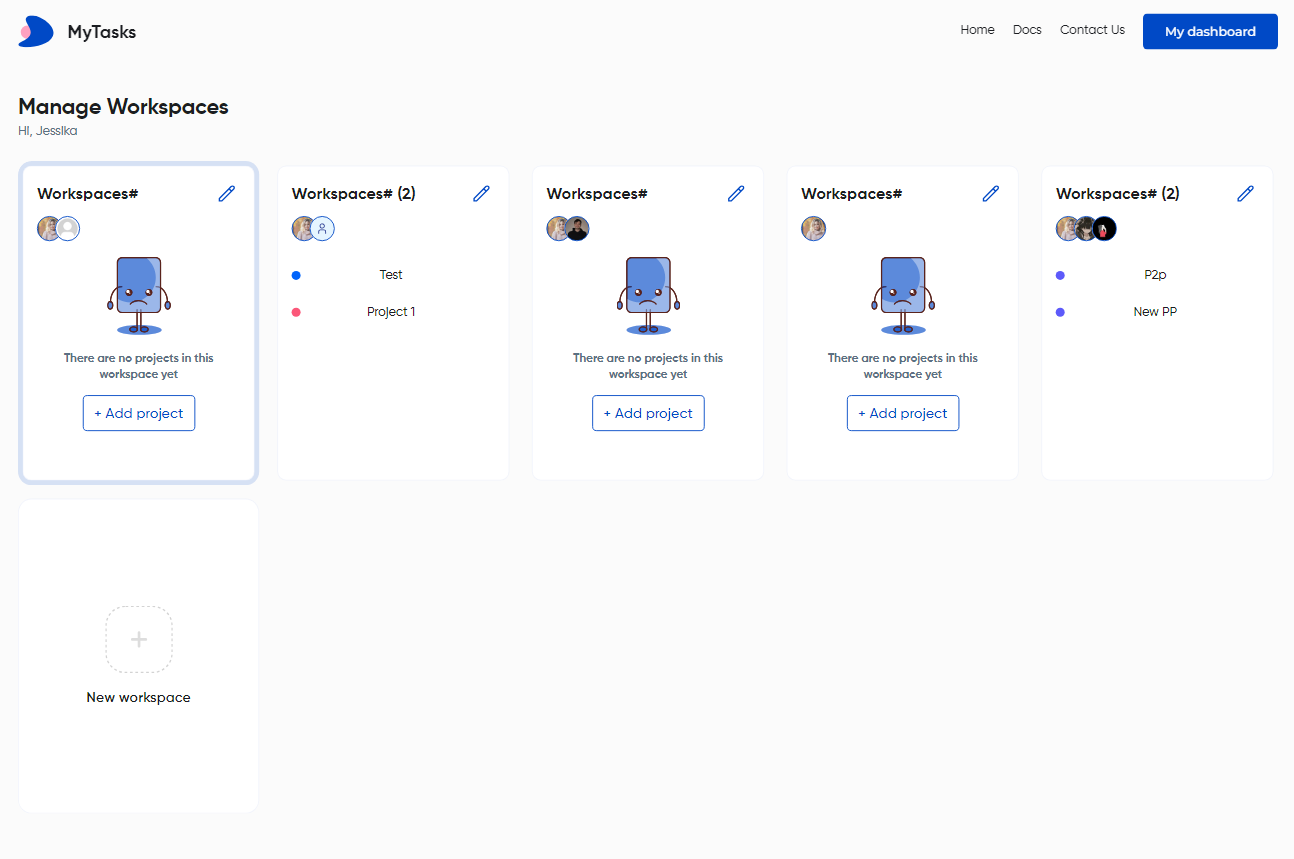
Task: Open the Docs menu item
Action: click(x=1027, y=30)
